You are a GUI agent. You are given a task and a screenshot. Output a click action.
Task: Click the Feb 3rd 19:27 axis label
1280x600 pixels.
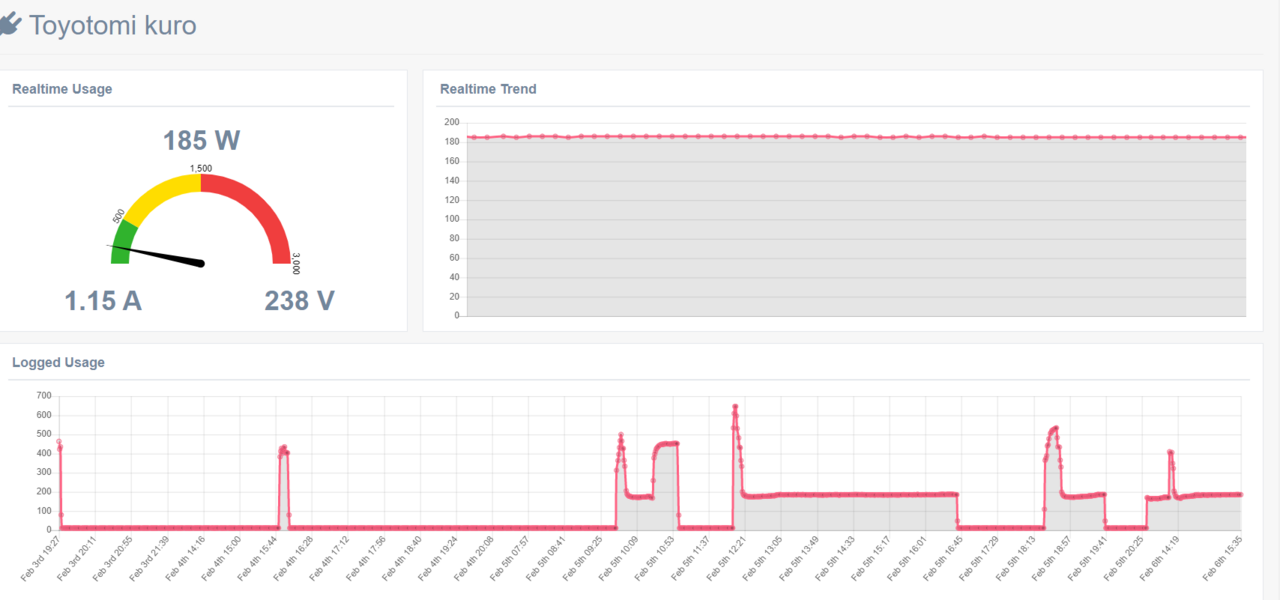pos(39,558)
